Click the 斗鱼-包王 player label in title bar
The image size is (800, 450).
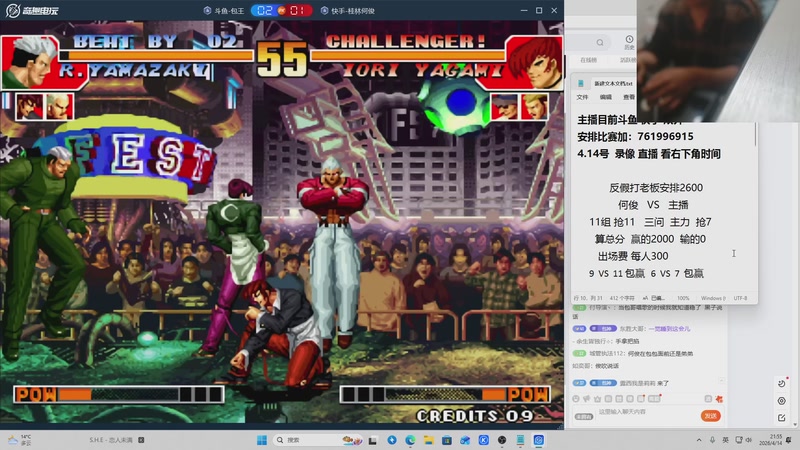pyautogui.click(x=224, y=10)
